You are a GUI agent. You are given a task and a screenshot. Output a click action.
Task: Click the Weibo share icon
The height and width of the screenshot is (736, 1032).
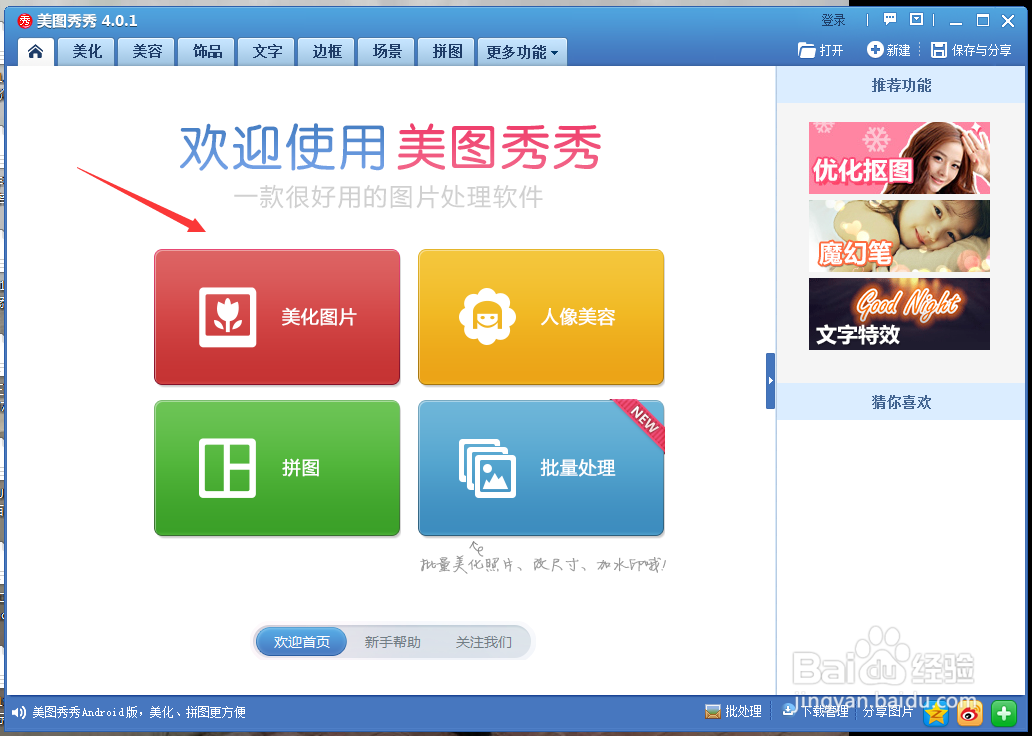point(969,713)
